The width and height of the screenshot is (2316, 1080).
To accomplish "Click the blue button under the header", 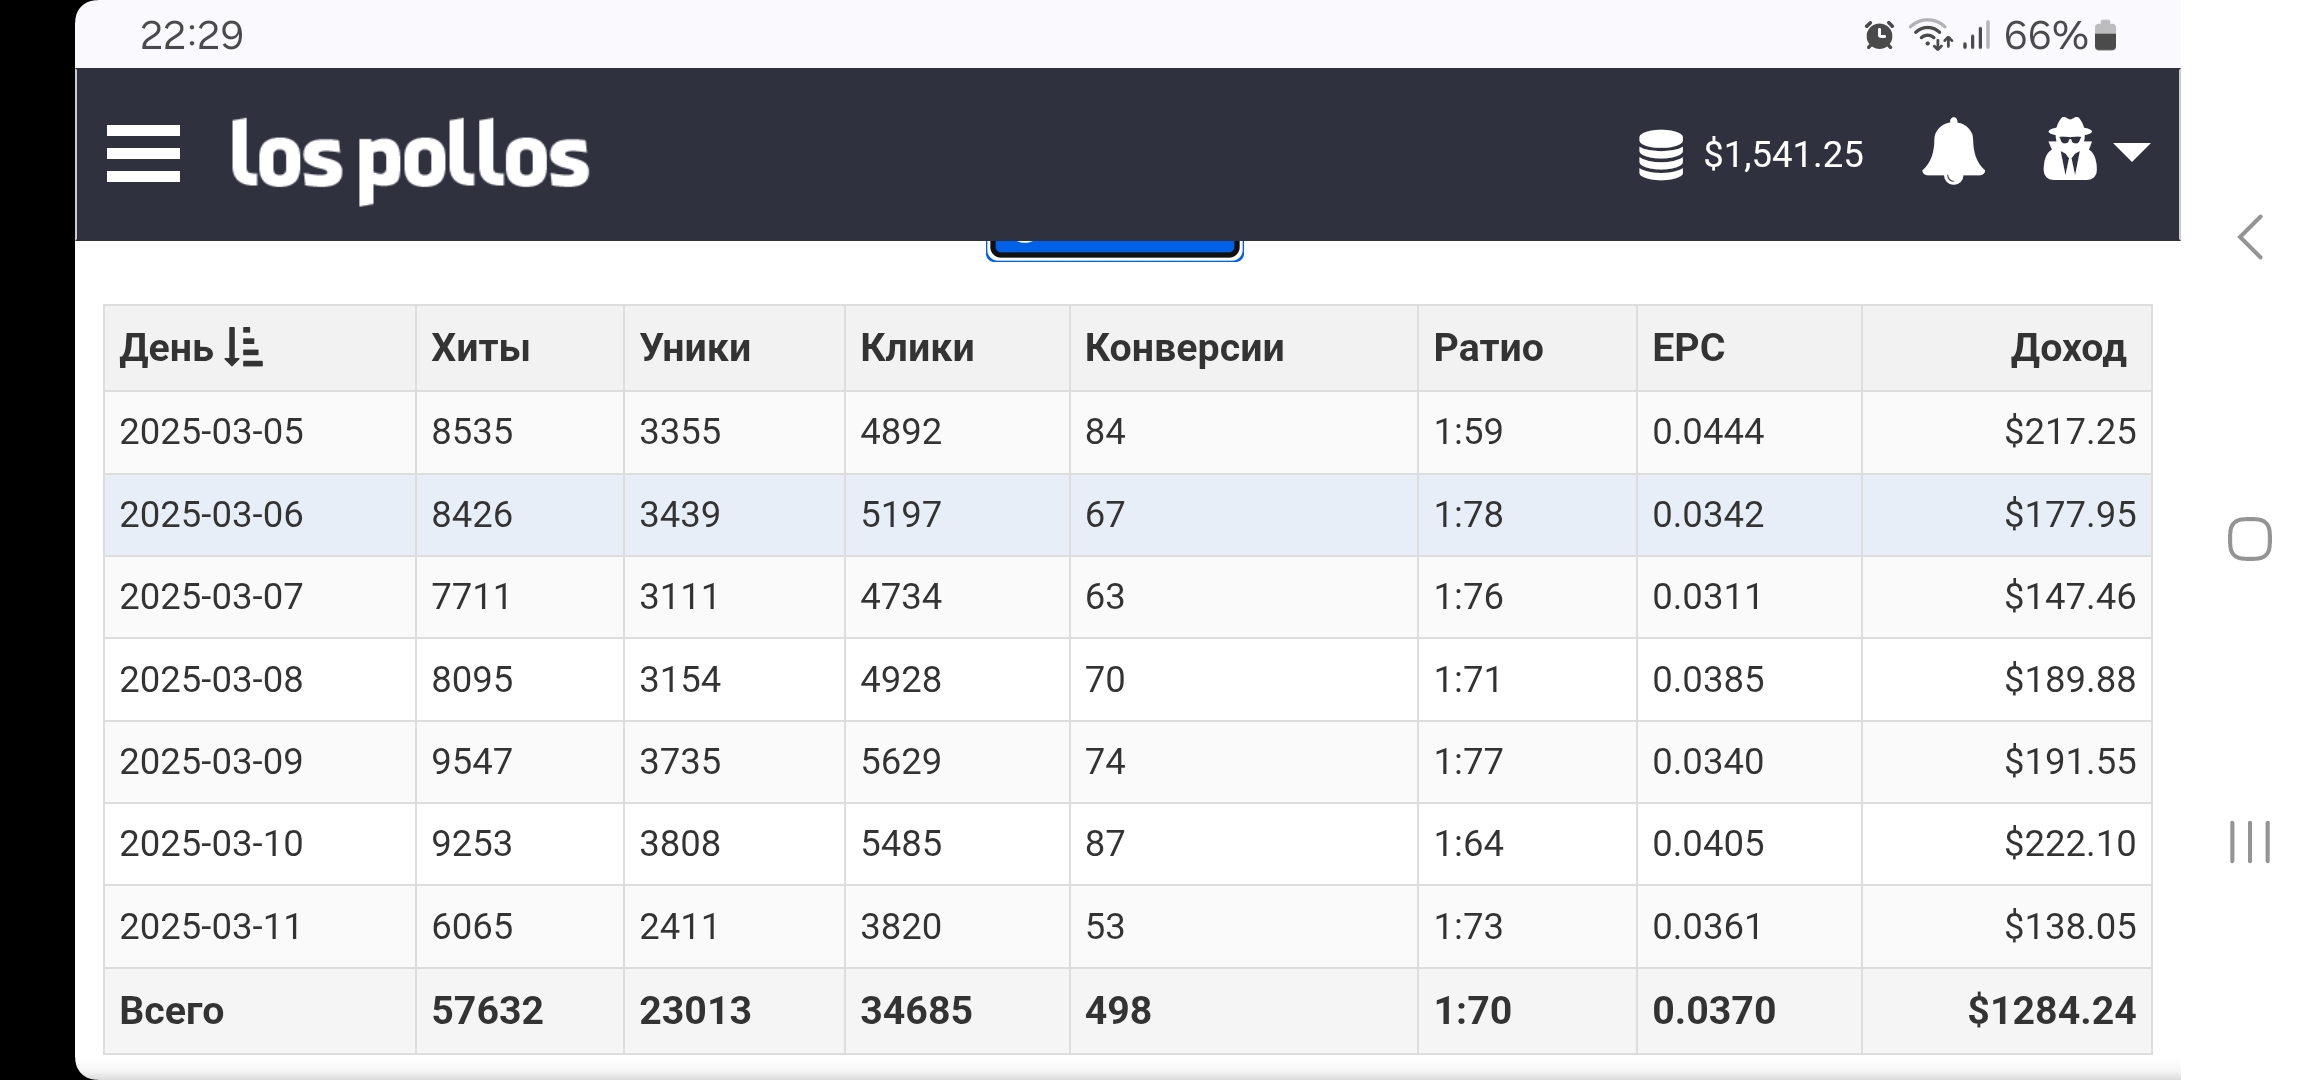I will click(x=1115, y=250).
